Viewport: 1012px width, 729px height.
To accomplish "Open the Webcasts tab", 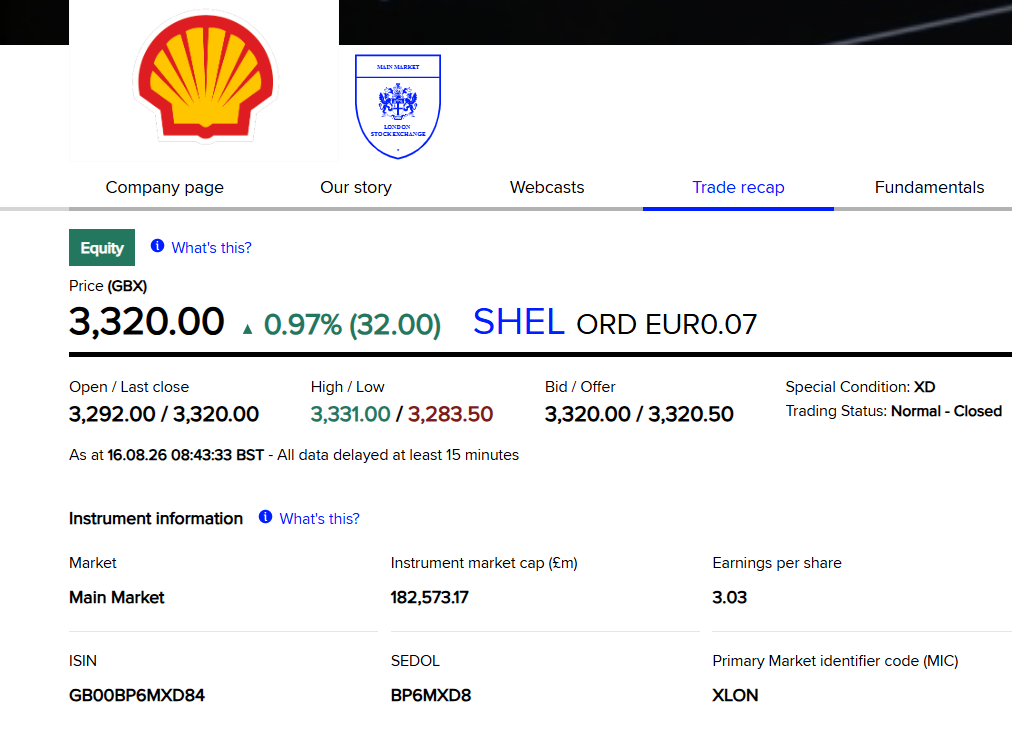I will 547,187.
